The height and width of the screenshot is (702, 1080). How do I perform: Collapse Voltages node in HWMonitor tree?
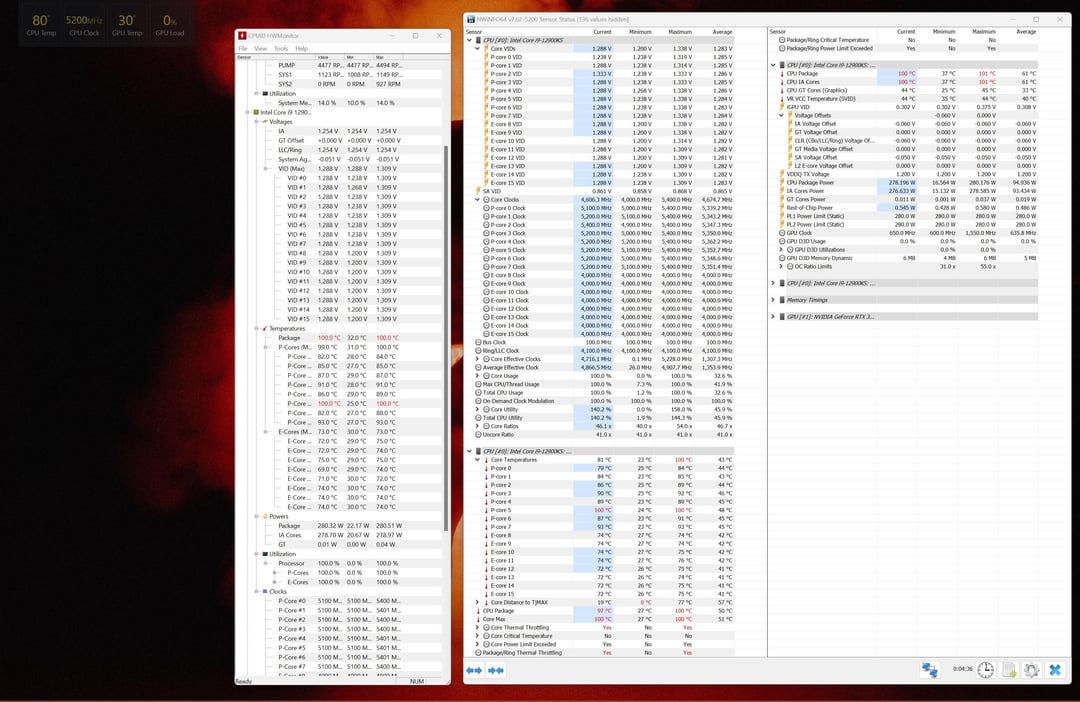[256, 122]
